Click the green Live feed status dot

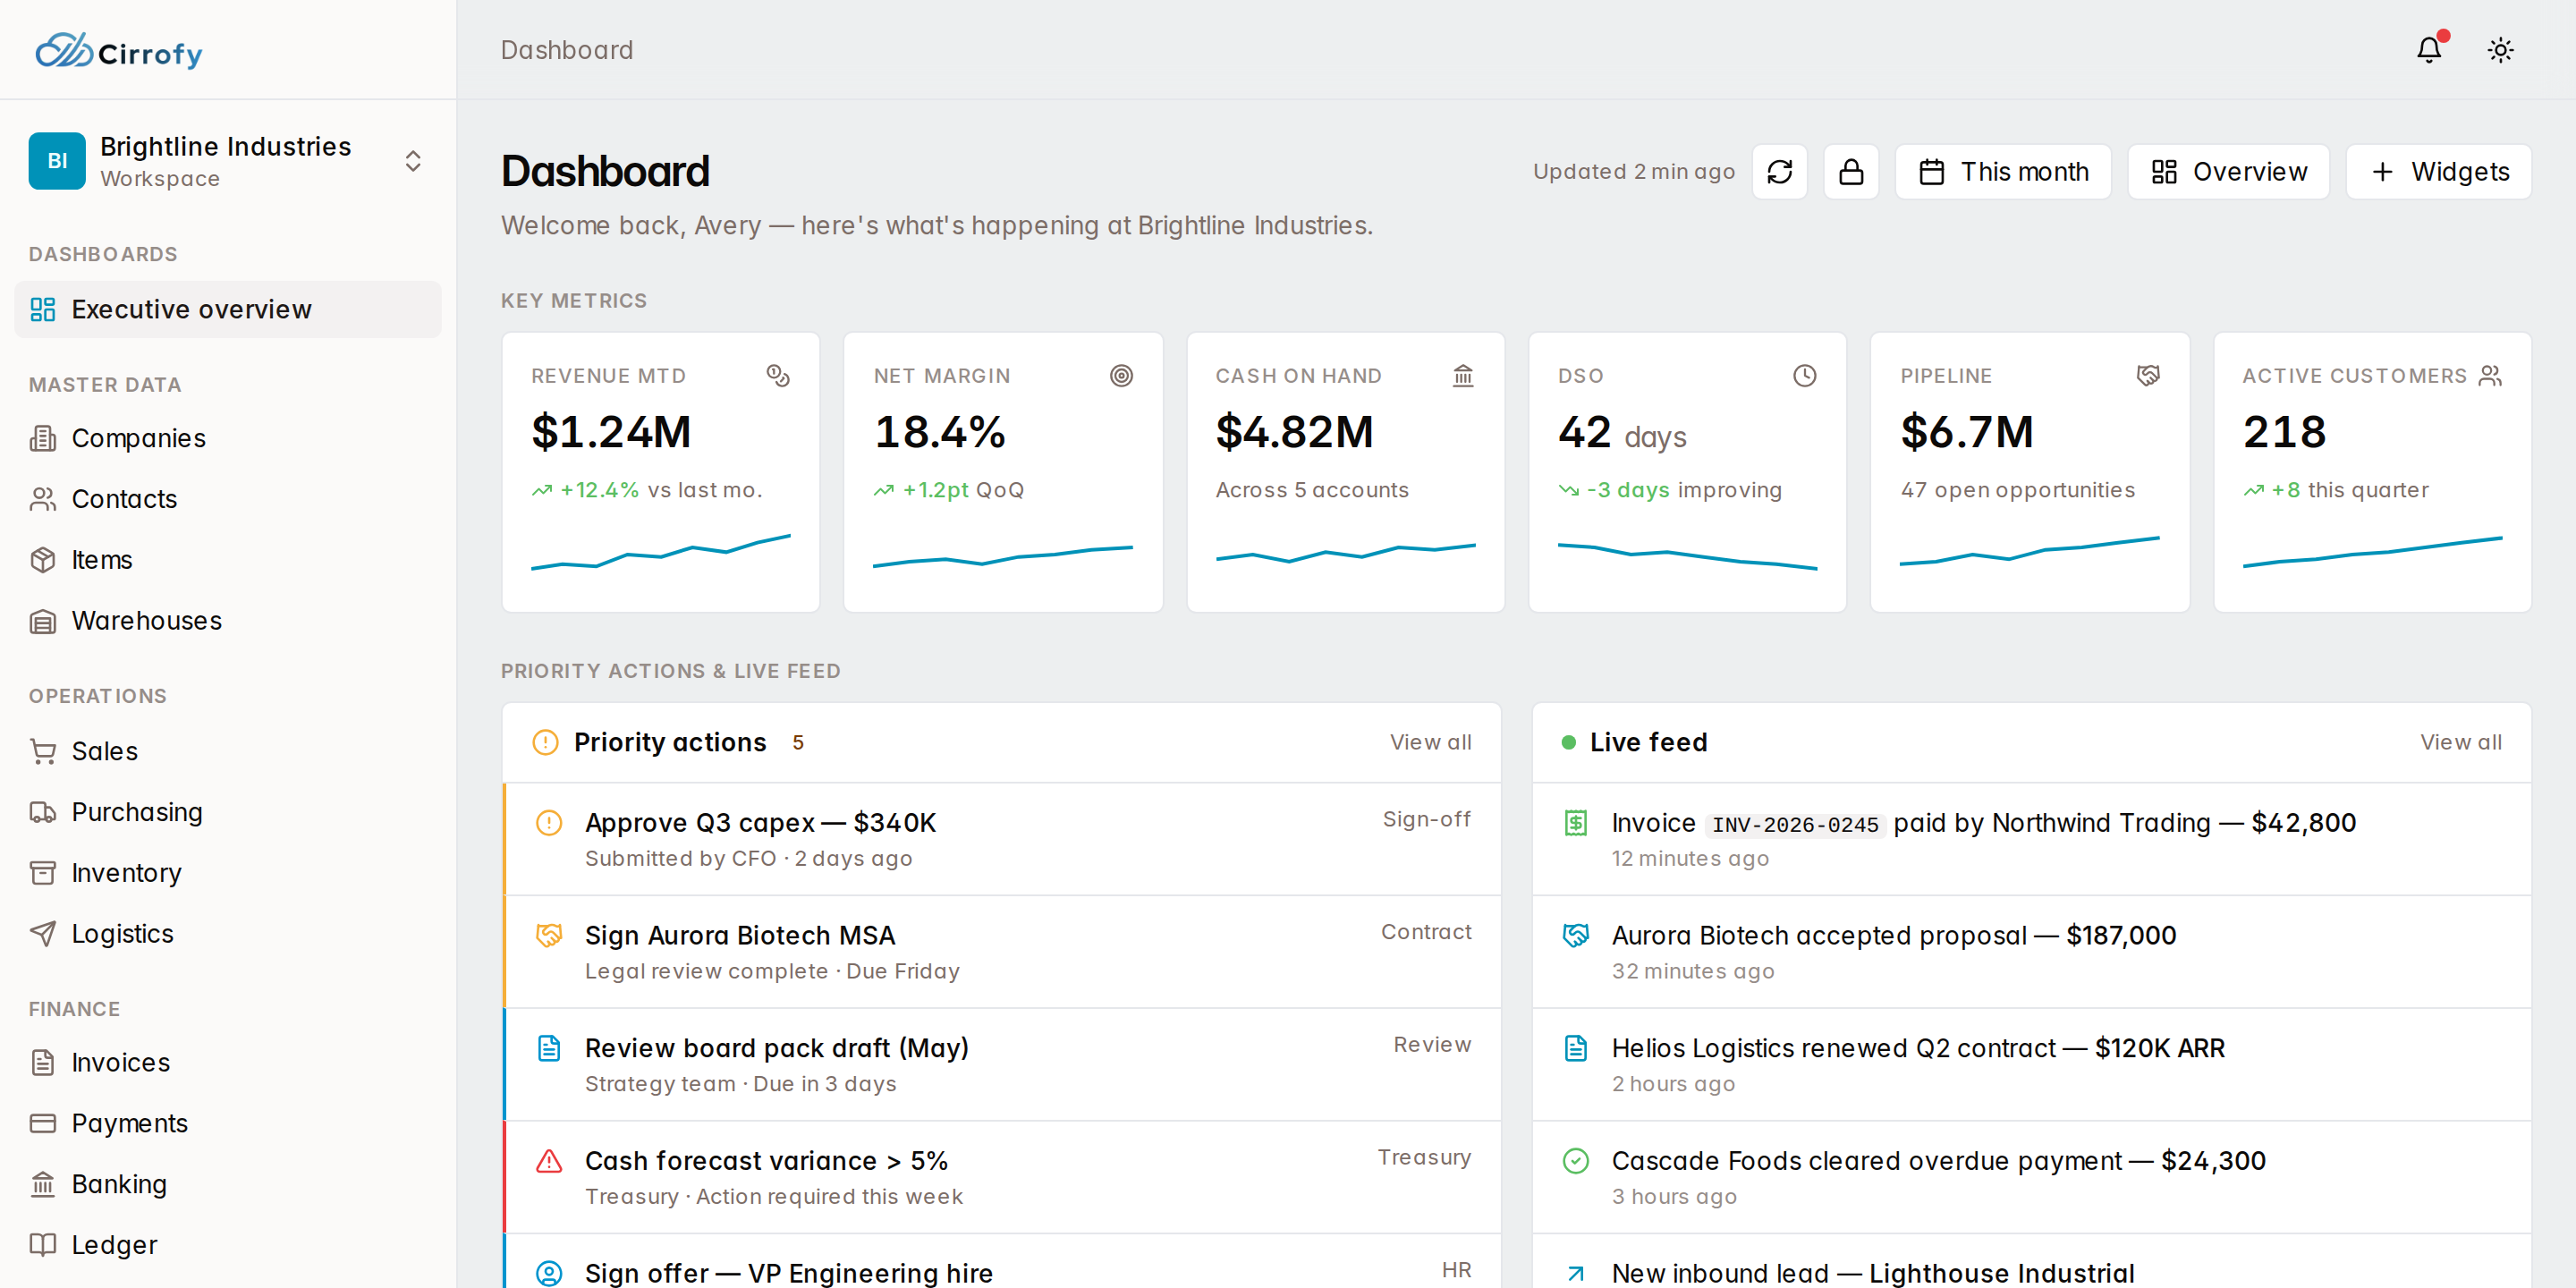[1569, 742]
